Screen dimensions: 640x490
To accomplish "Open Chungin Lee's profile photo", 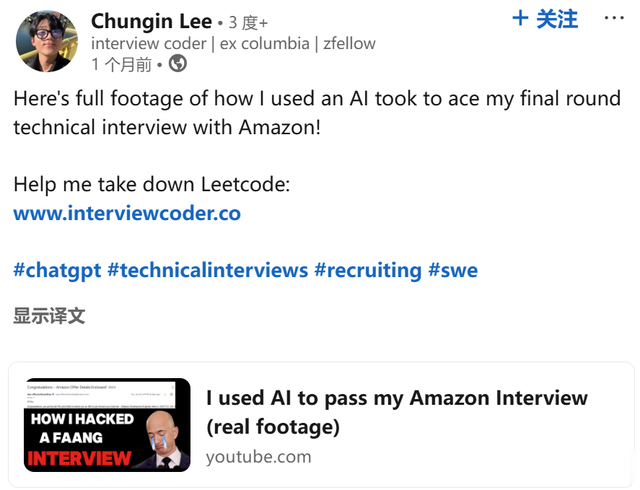I will click(x=47, y=41).
